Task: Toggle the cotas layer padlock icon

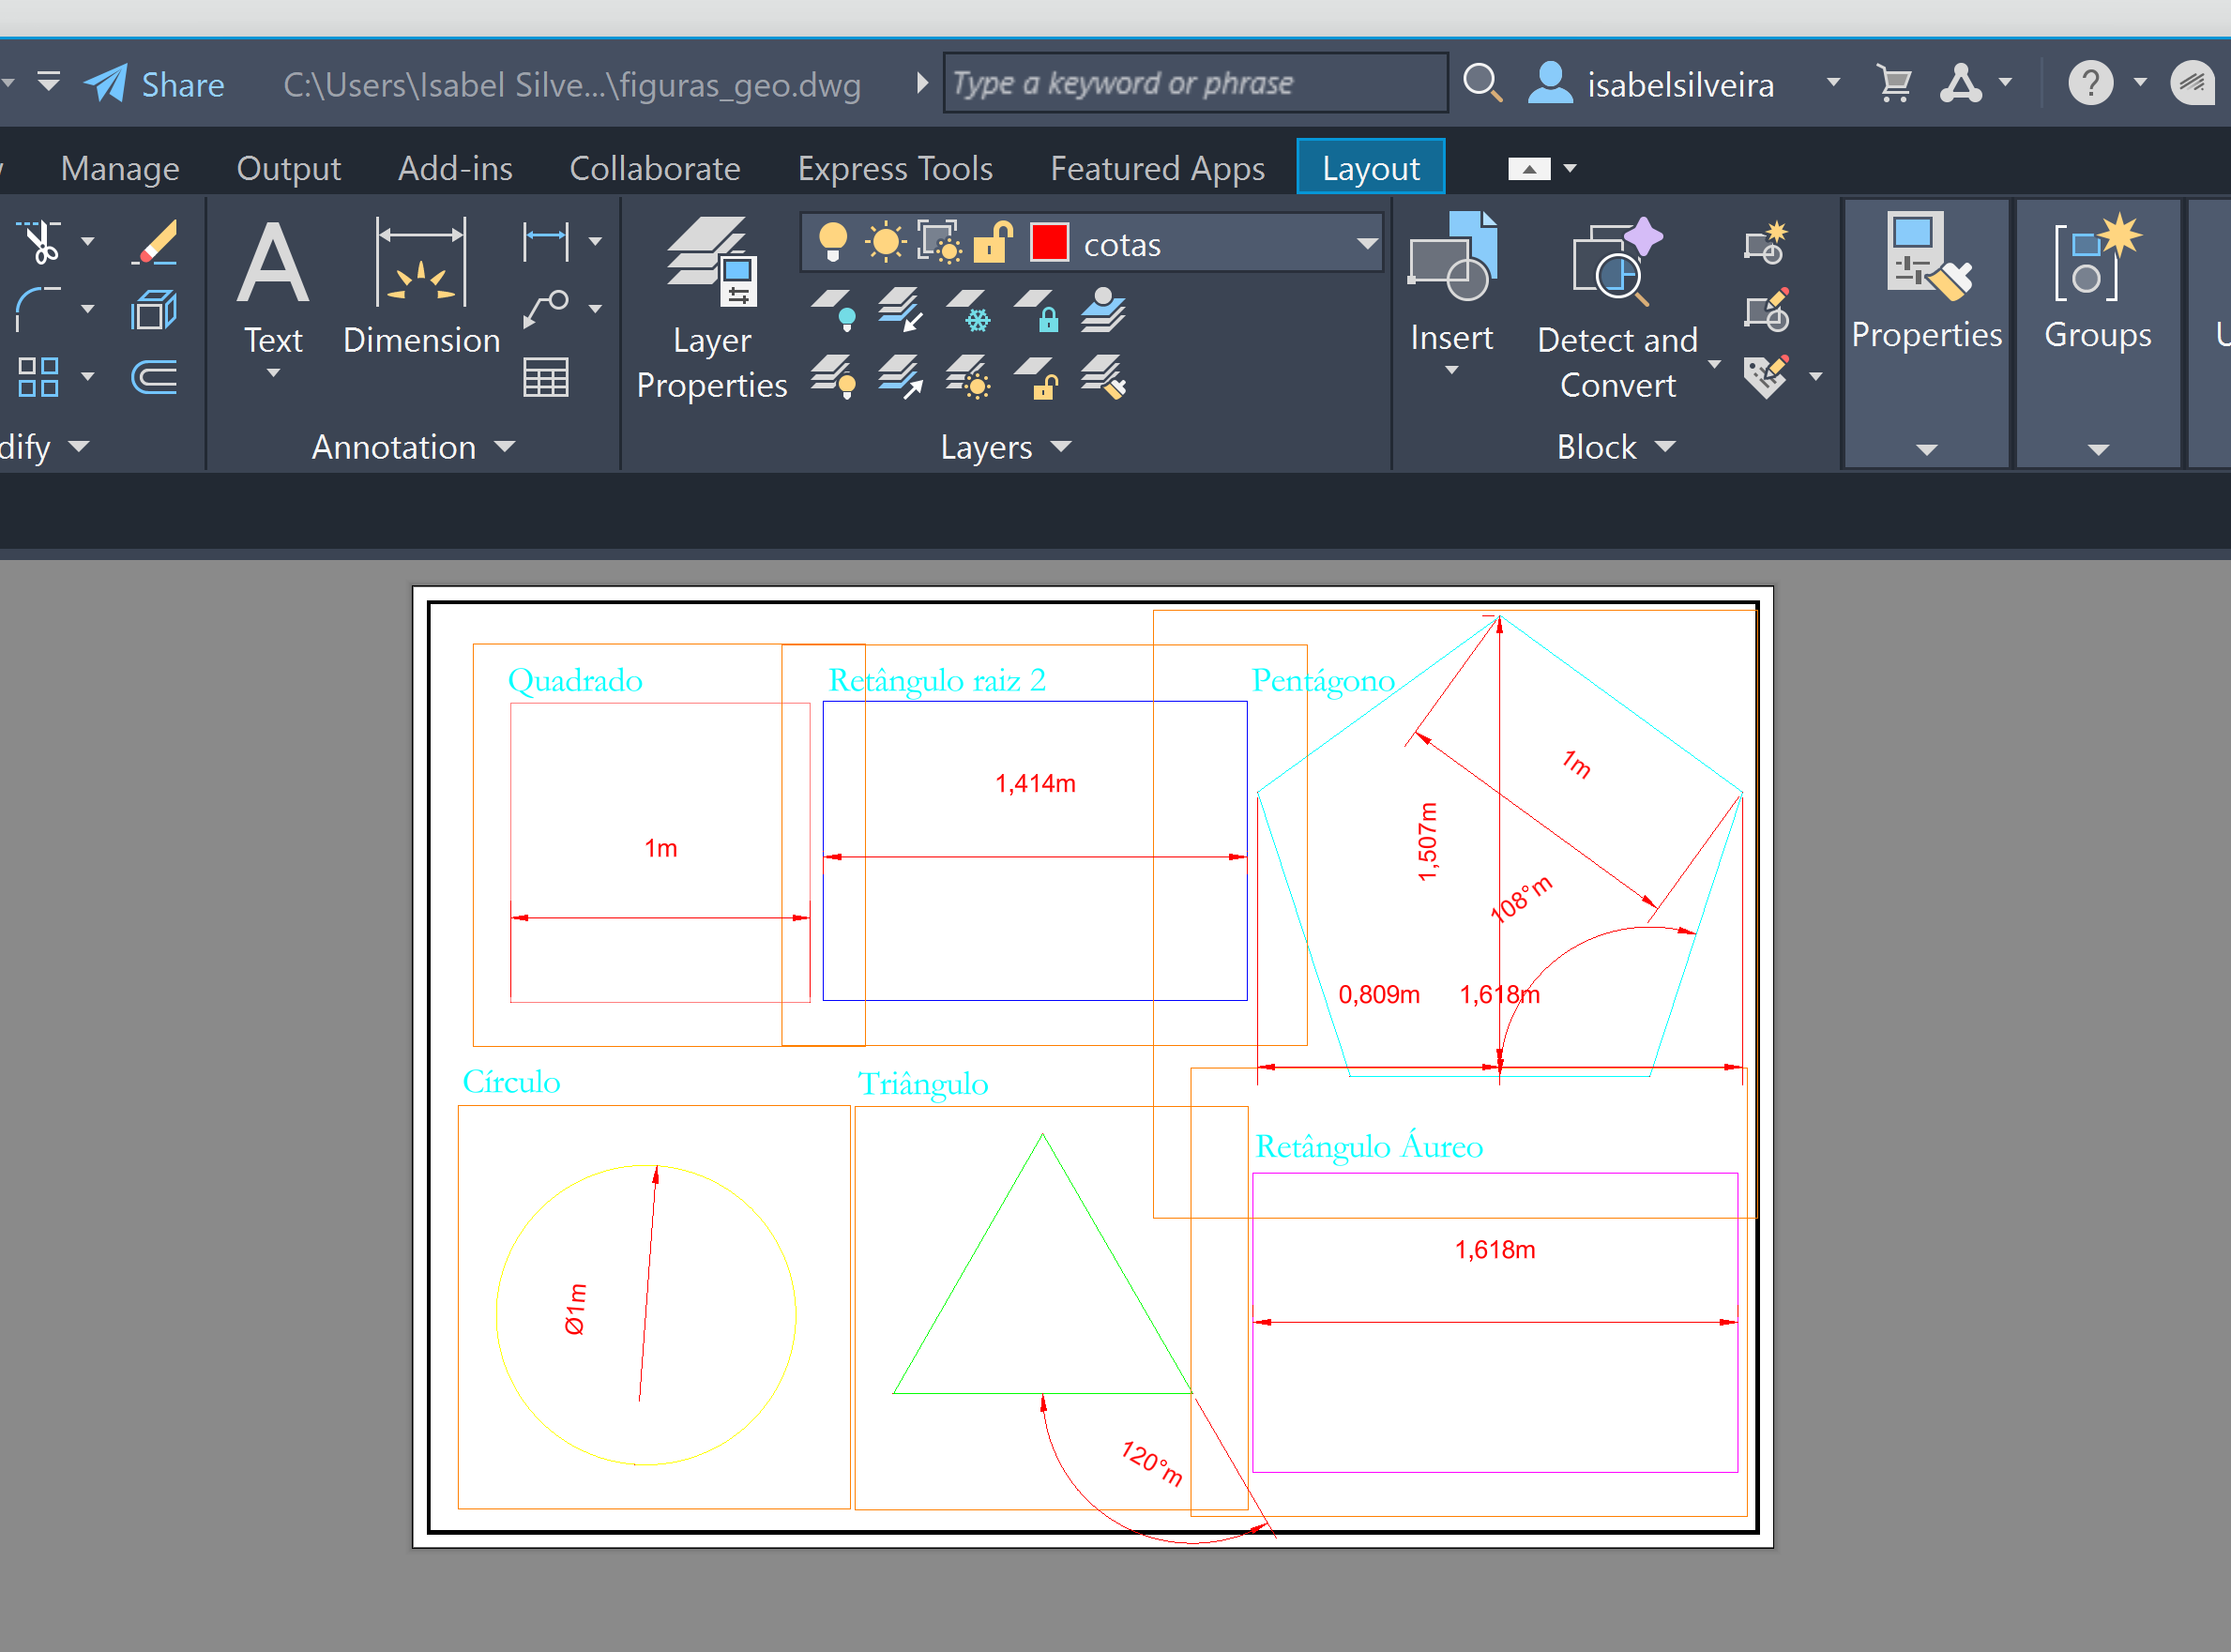Action: tap(992, 243)
